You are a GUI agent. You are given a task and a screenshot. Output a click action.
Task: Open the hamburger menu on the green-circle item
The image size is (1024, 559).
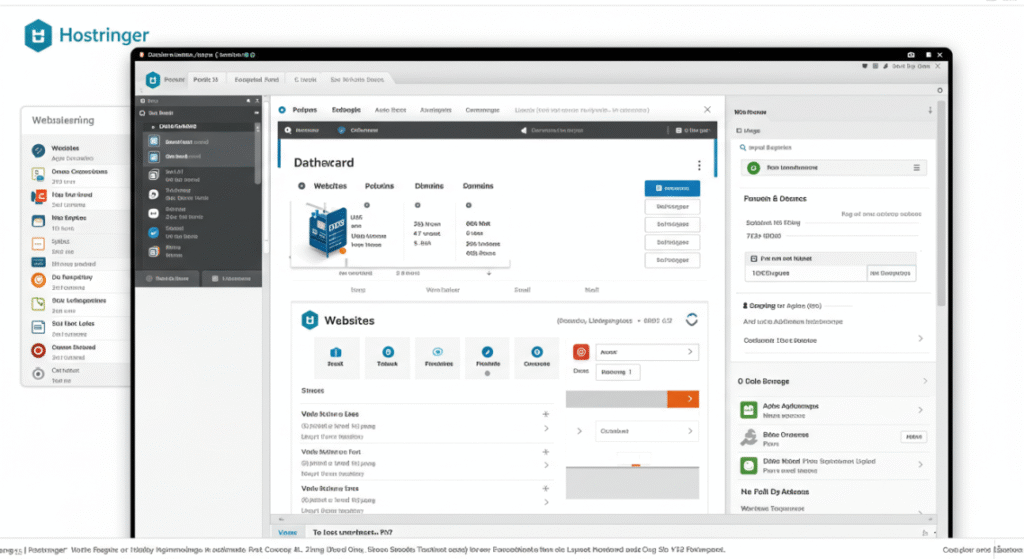coord(916,168)
